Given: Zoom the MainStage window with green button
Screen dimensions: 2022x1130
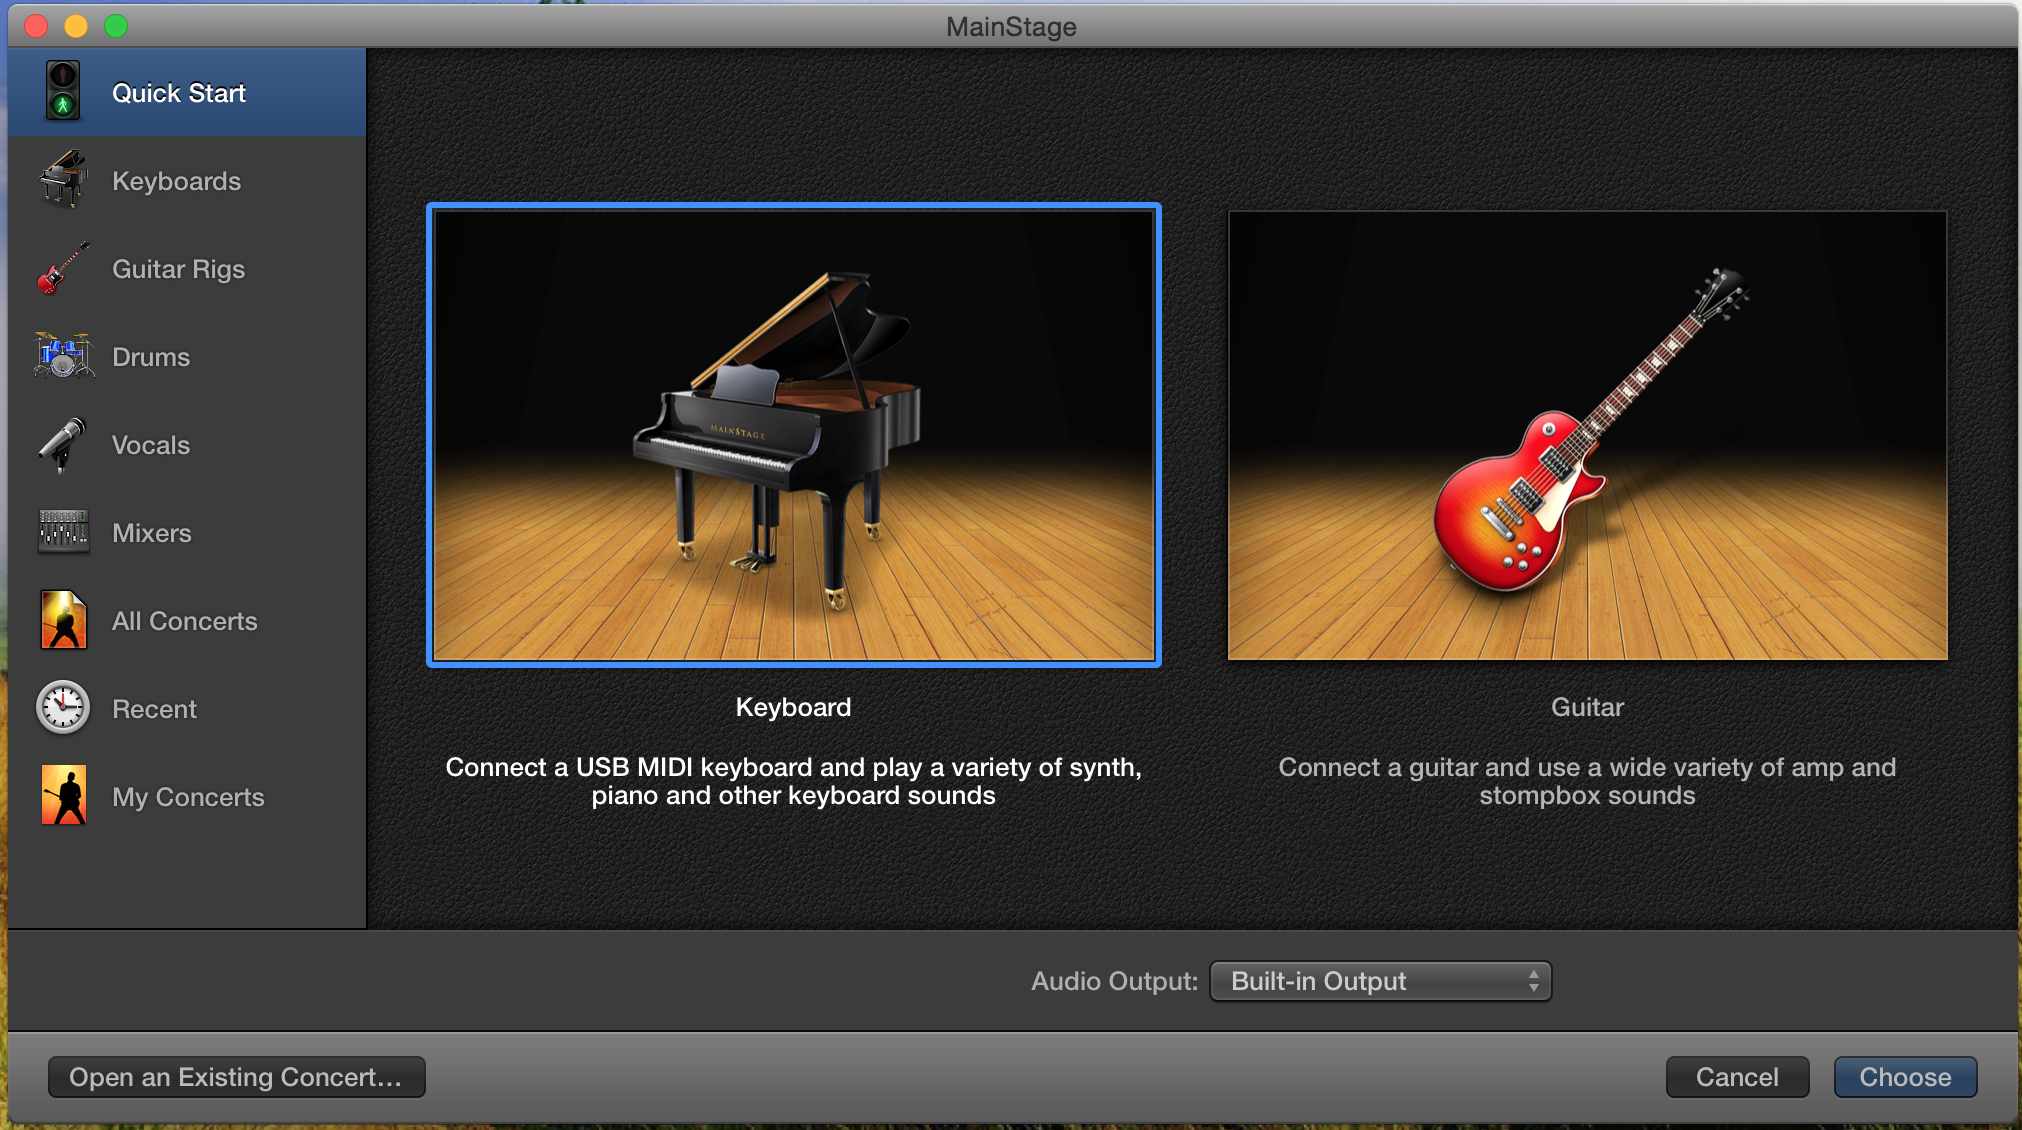Looking at the screenshot, I should point(116,26).
